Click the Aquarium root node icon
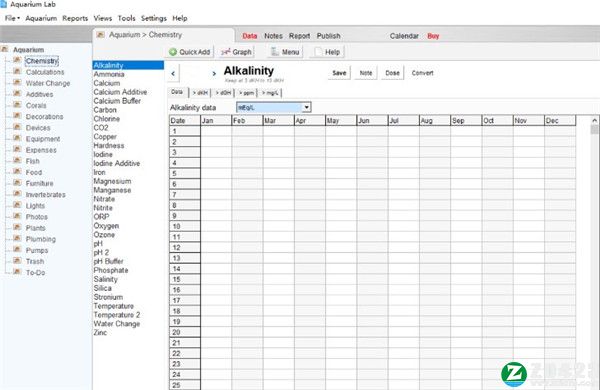This screenshot has height=390, width=600. (5, 49)
